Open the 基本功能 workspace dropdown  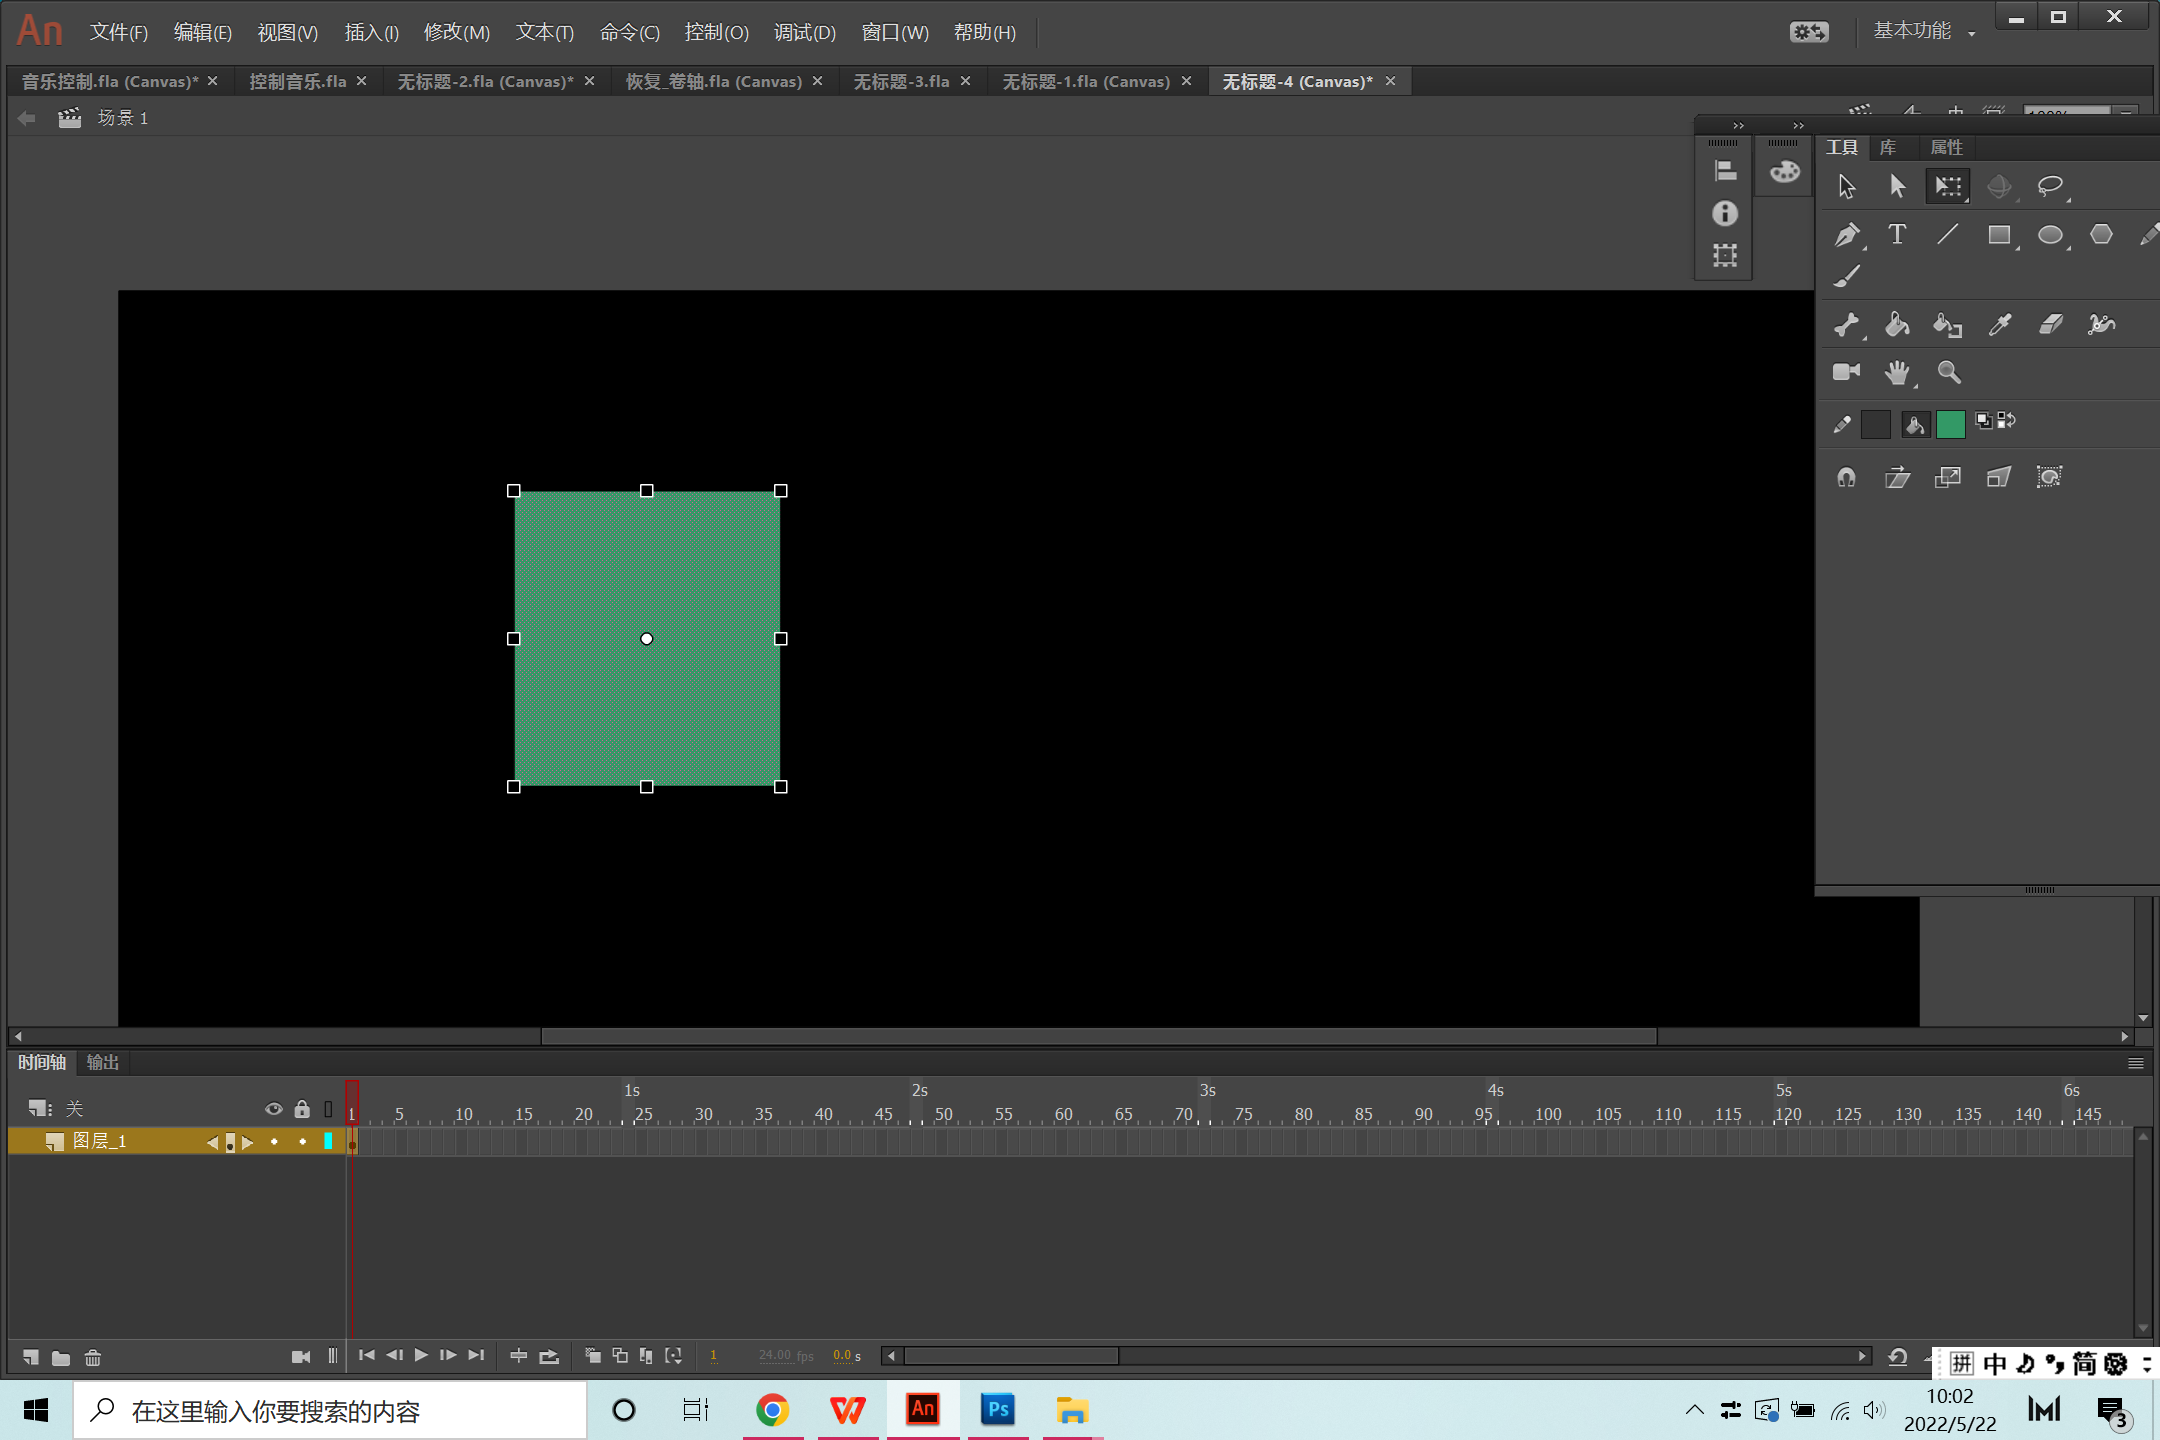[1922, 32]
